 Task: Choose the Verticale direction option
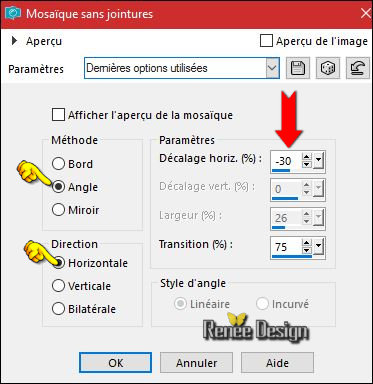coord(58,286)
